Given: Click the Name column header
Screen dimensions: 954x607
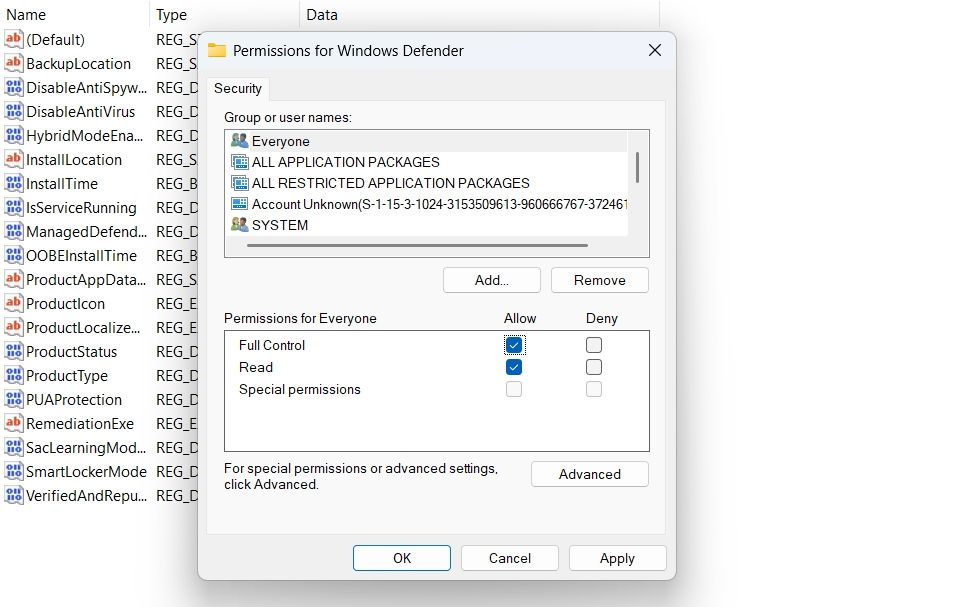Looking at the screenshot, I should (26, 15).
